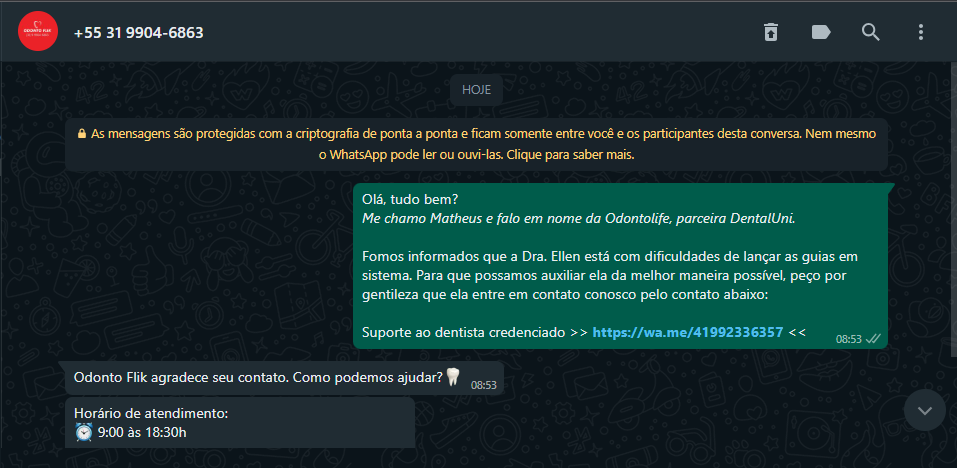Click the trash bin icon in header

(771, 32)
